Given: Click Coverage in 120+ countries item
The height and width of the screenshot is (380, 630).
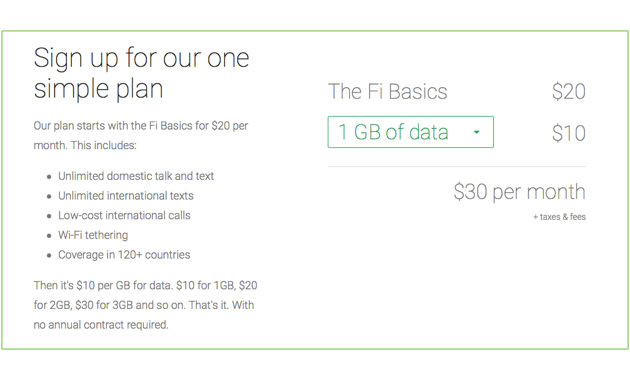Looking at the screenshot, I should point(124,255).
